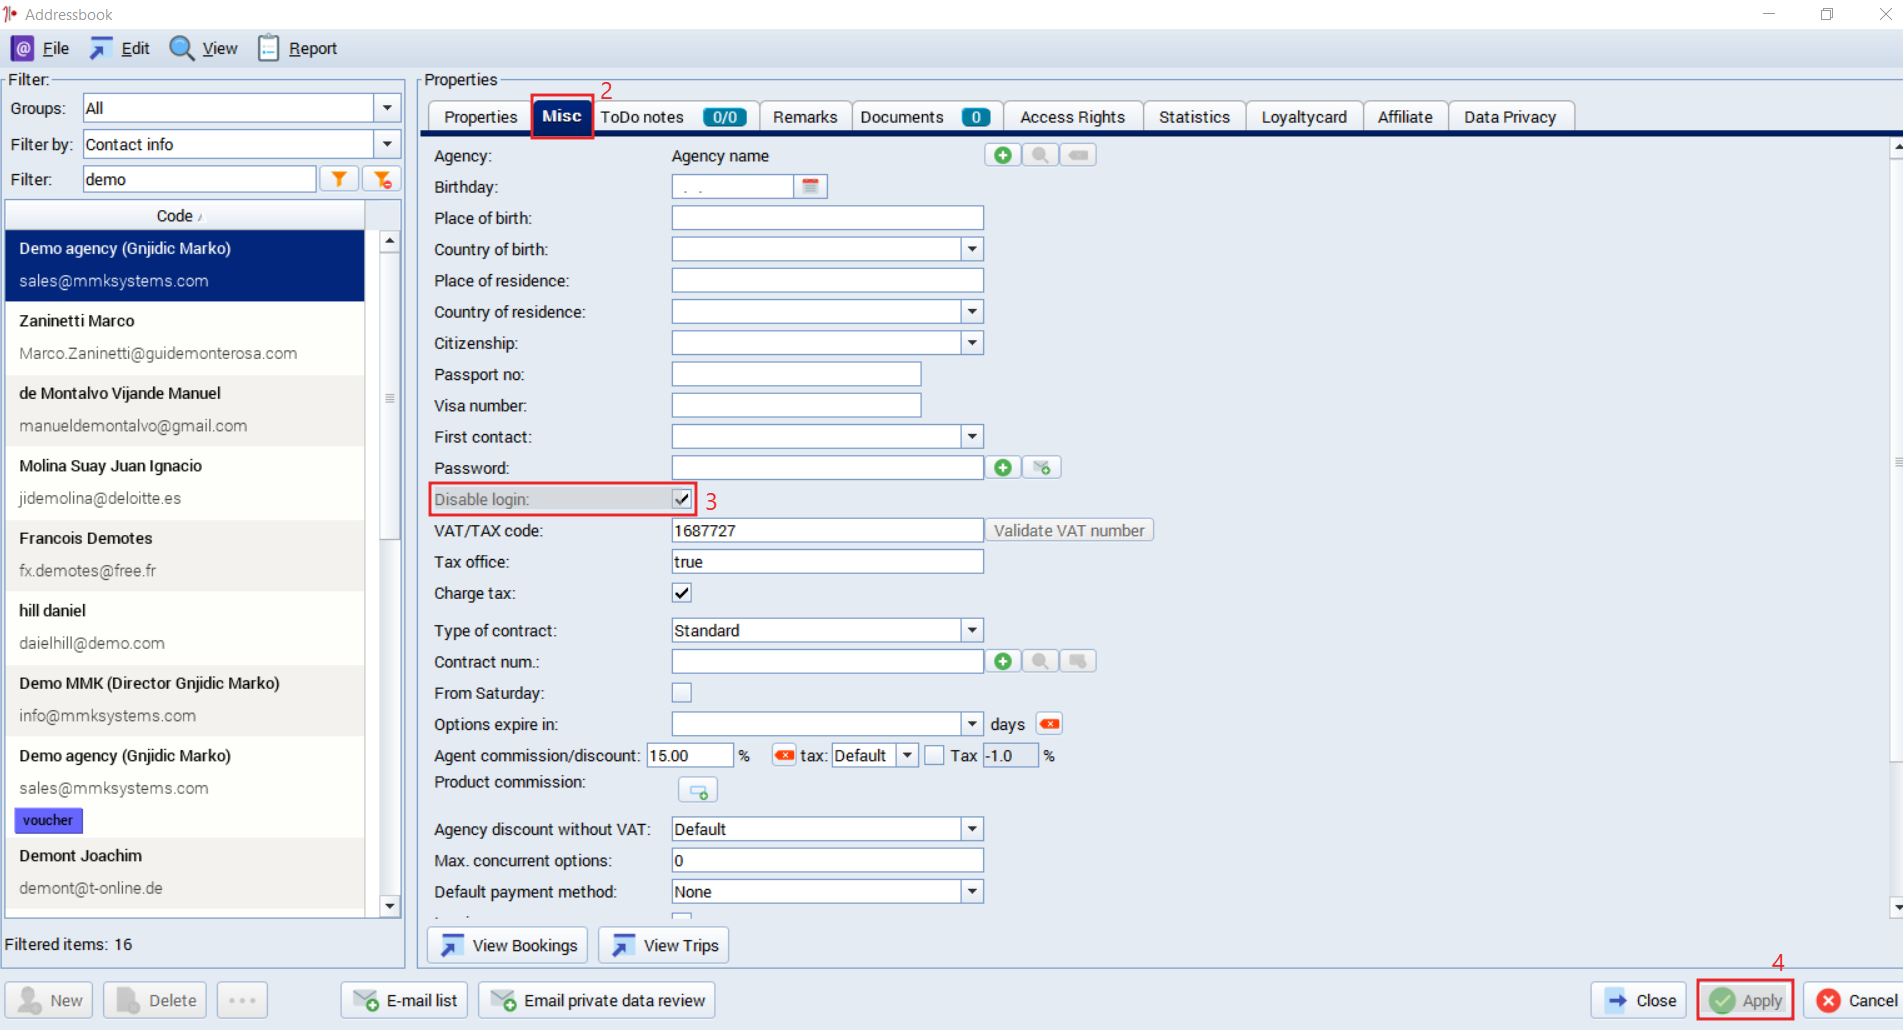Toggle the Charge tax checkbox
This screenshot has height=1030, width=1903.
coord(682,593)
